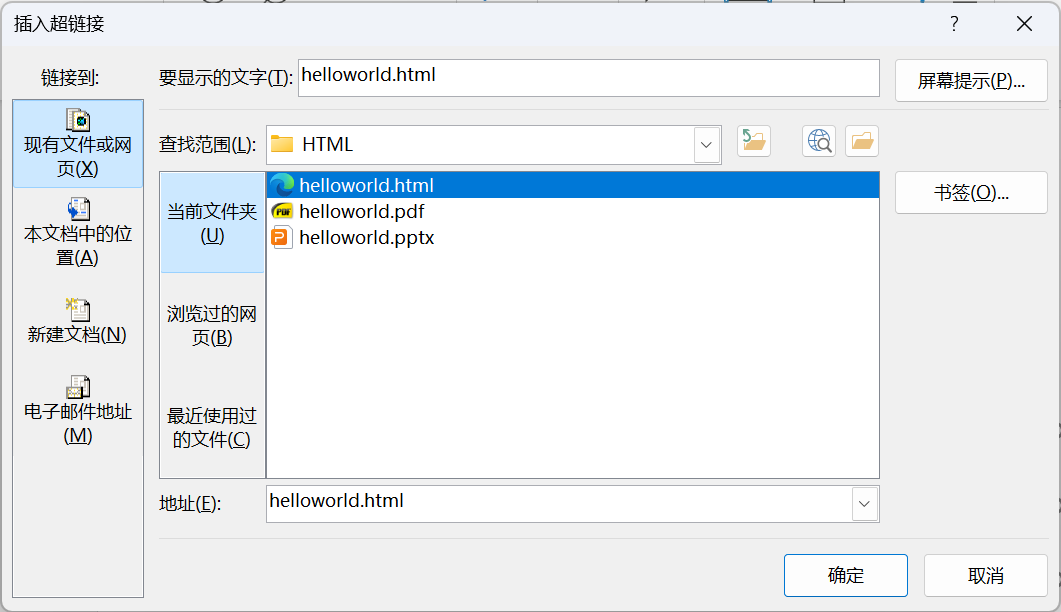Viewport: 1061px width, 612px height.
Task: Select Create New Document (新建文档) option
Action: tap(78, 322)
